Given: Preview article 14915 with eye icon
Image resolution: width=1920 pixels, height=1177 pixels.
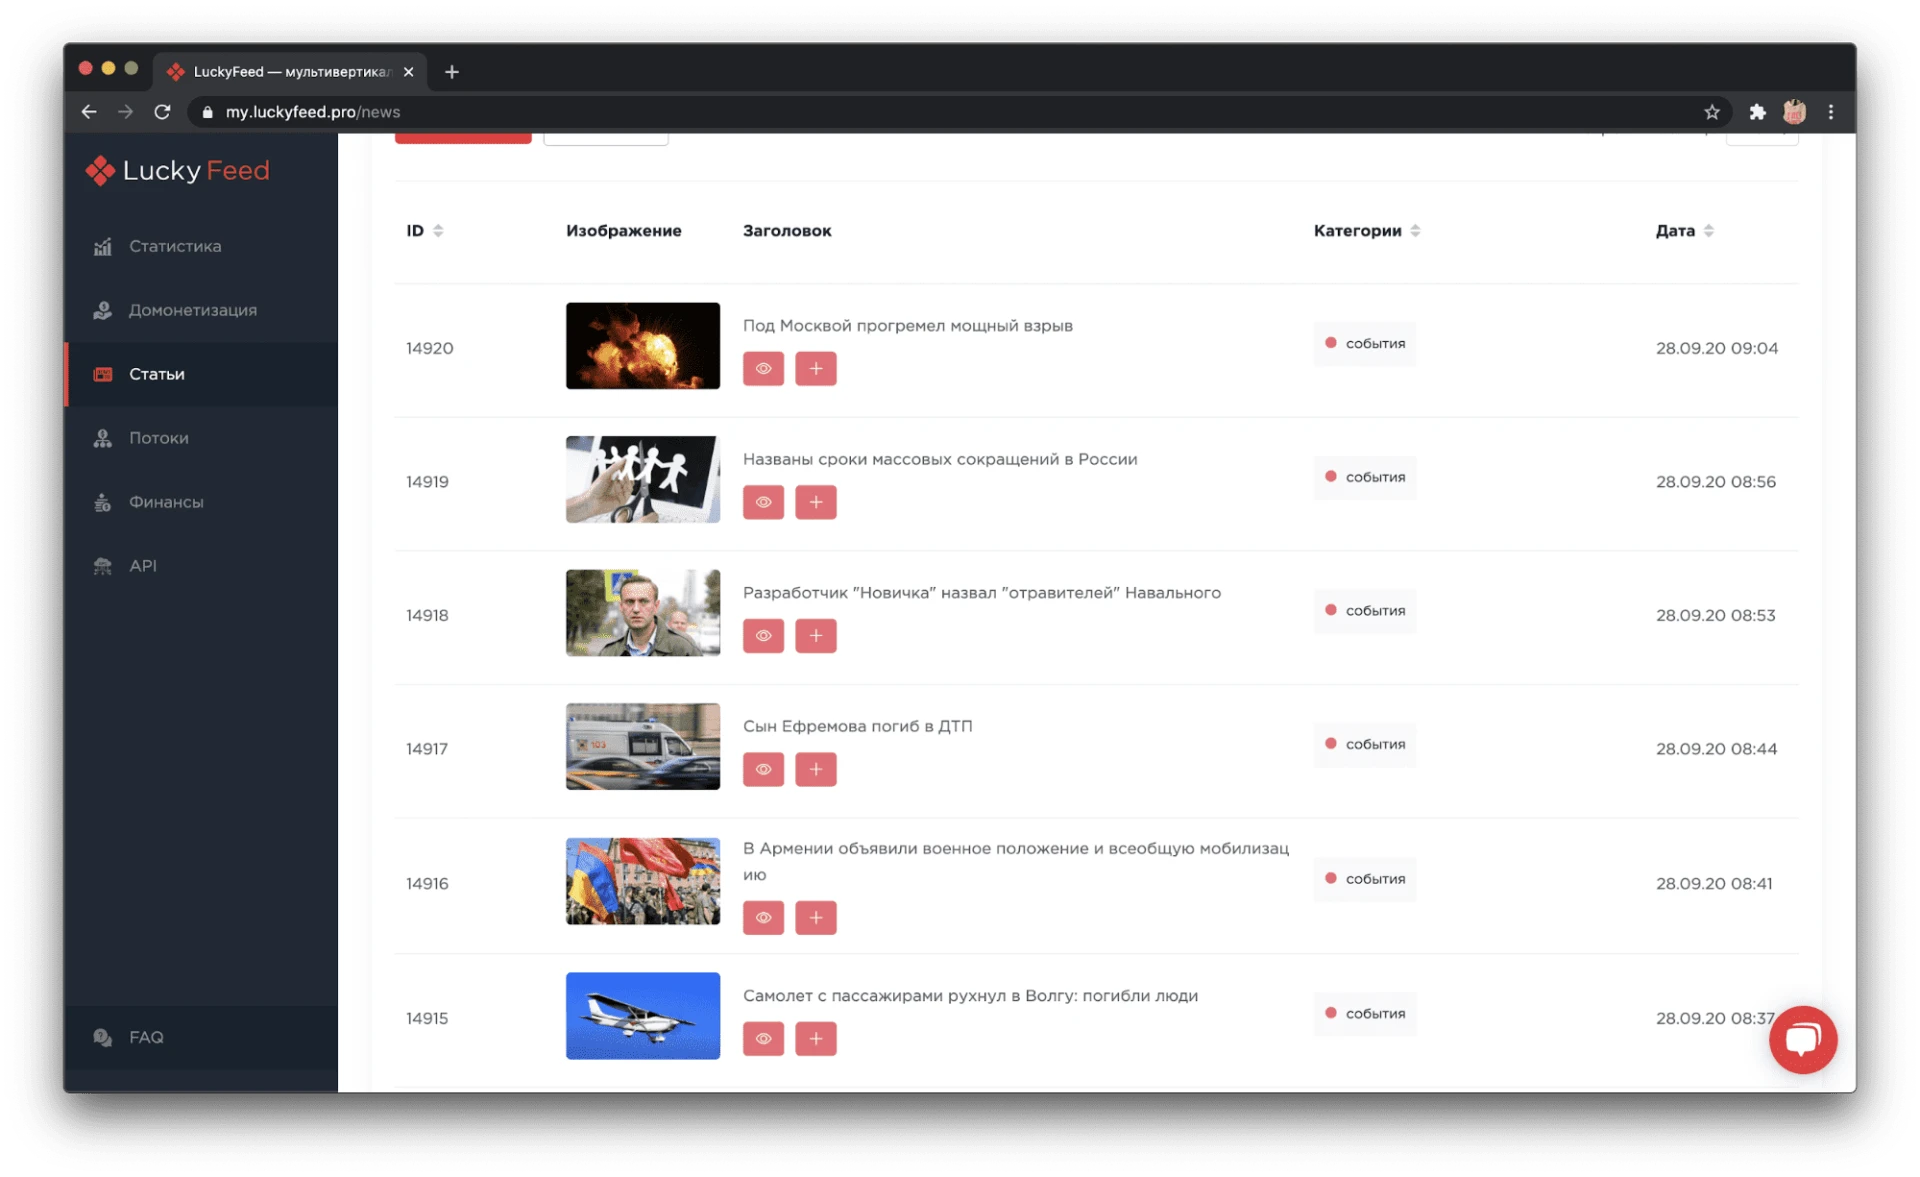Looking at the screenshot, I should [x=763, y=1039].
